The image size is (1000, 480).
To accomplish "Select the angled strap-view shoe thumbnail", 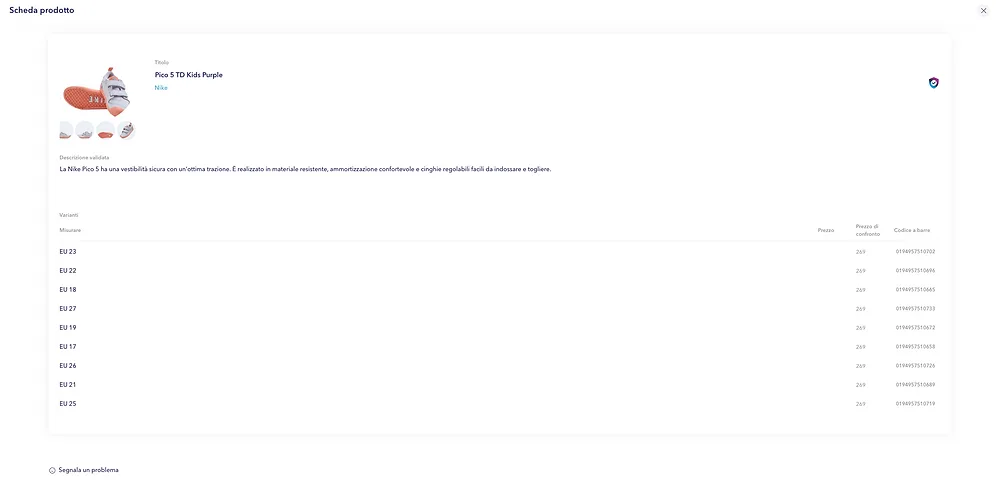I will click(x=126, y=131).
